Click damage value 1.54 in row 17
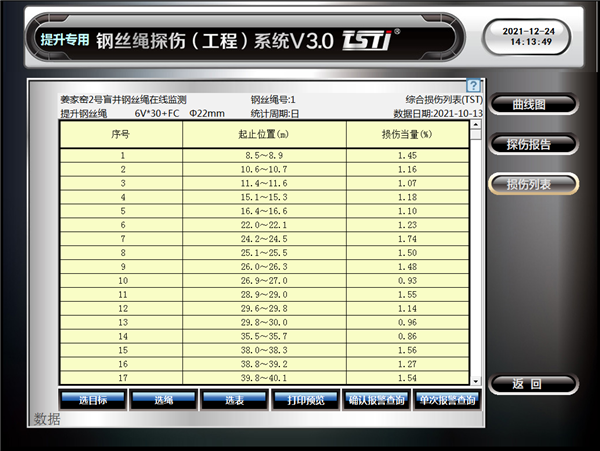Image resolution: width=600 pixels, height=451 pixels. (x=408, y=378)
